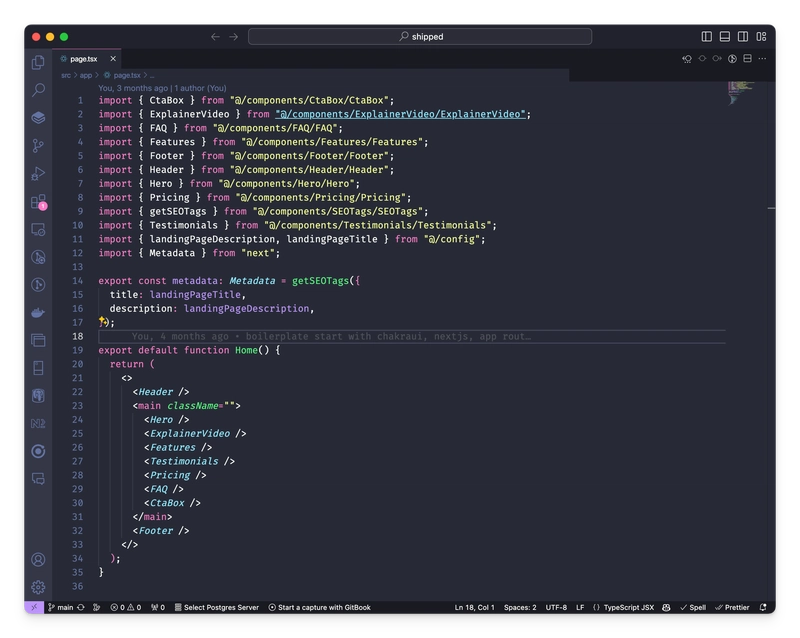Go back with the left arrow
Viewport: 800px width, 638px height.
click(x=215, y=37)
